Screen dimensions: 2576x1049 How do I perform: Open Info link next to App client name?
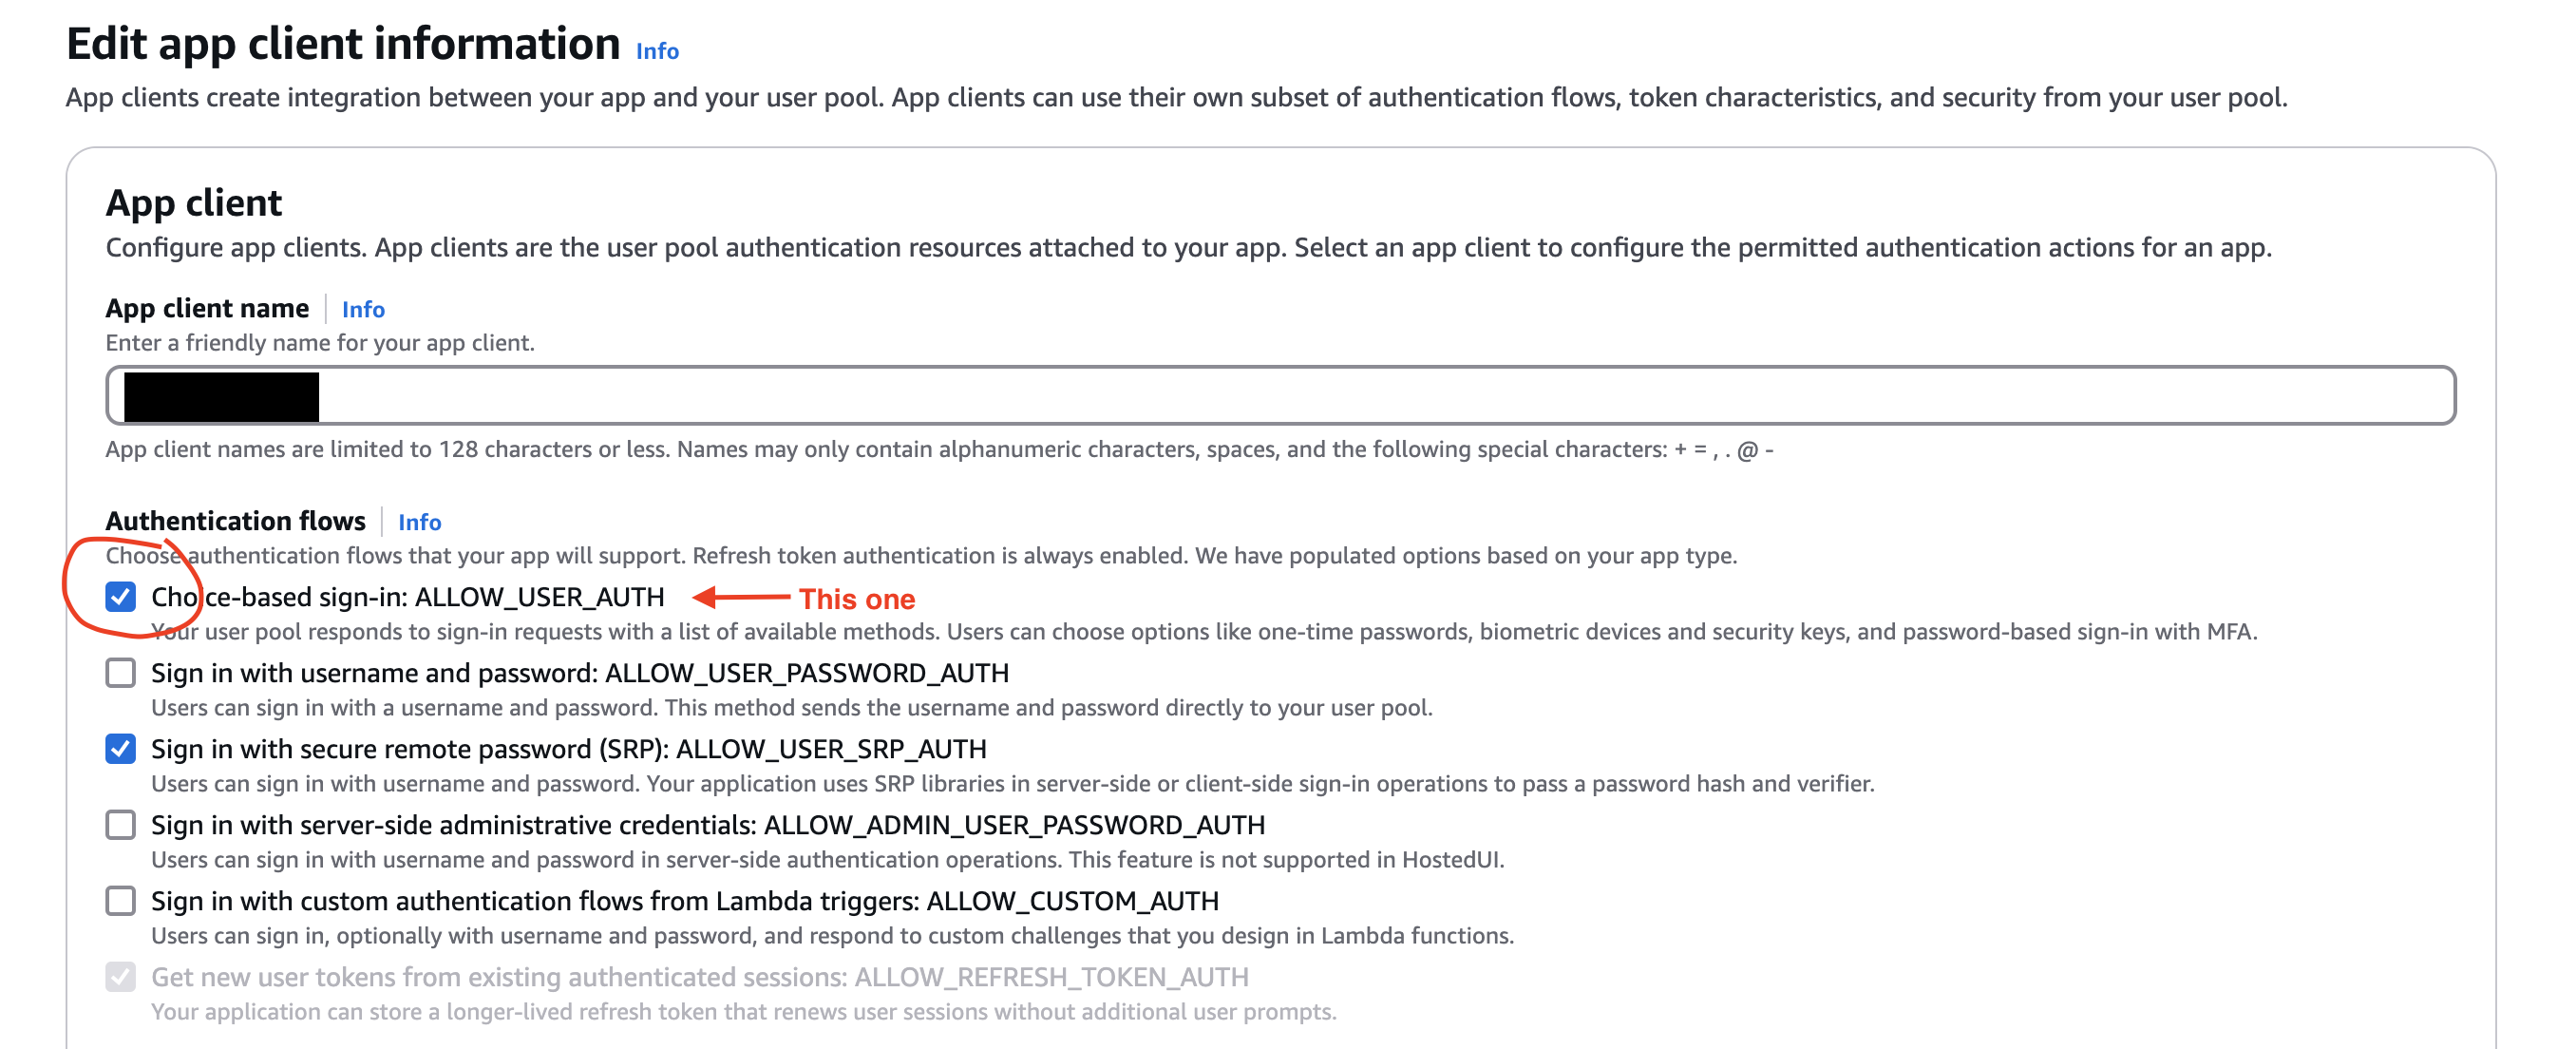pyautogui.click(x=363, y=309)
